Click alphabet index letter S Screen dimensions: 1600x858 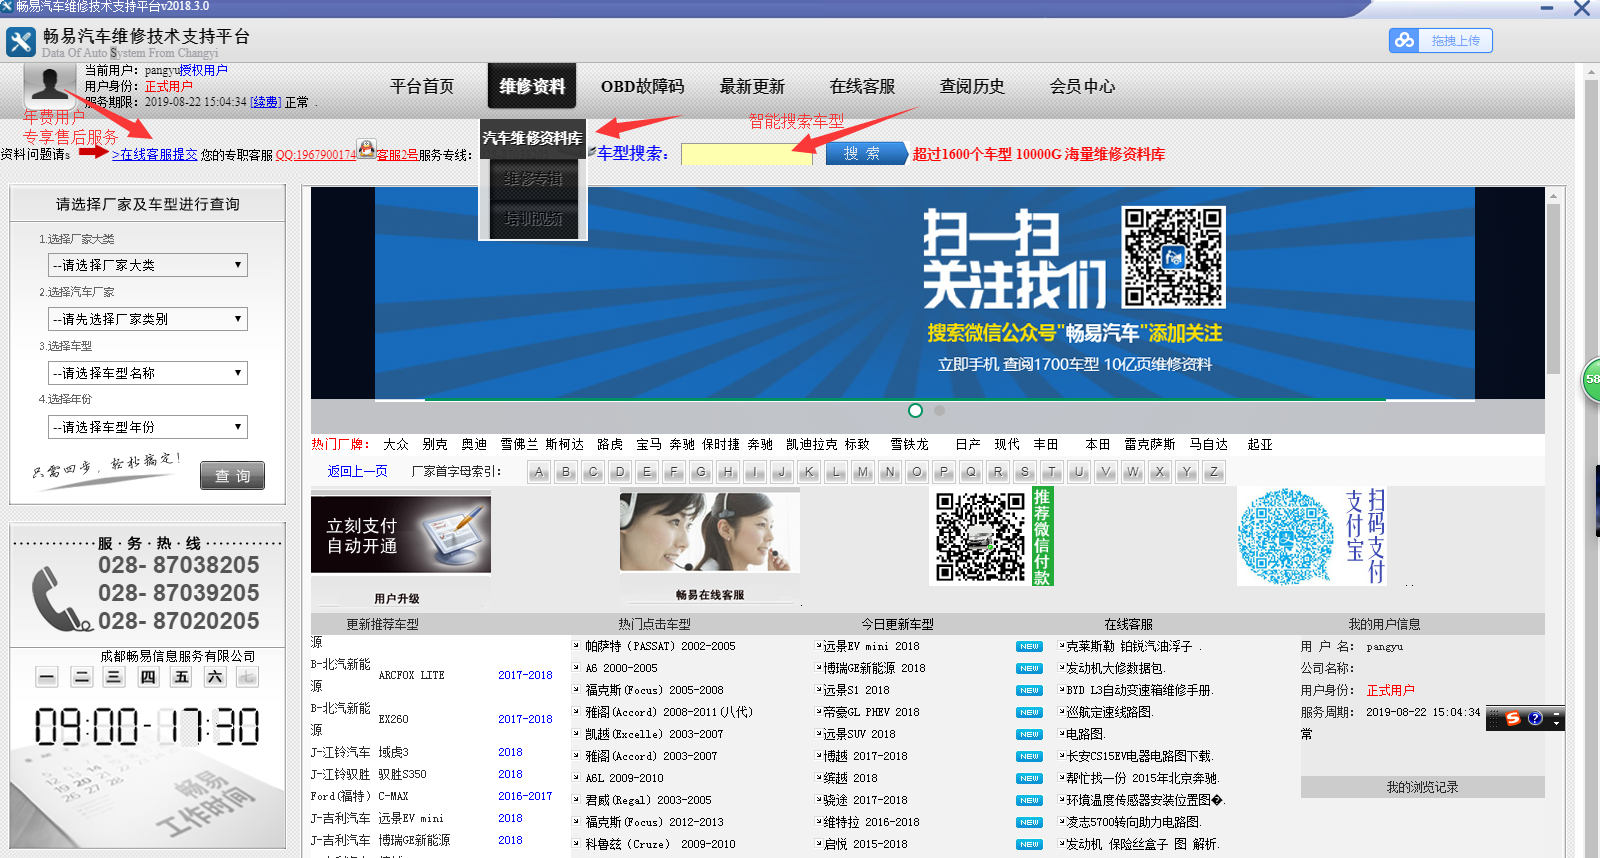click(x=1025, y=472)
